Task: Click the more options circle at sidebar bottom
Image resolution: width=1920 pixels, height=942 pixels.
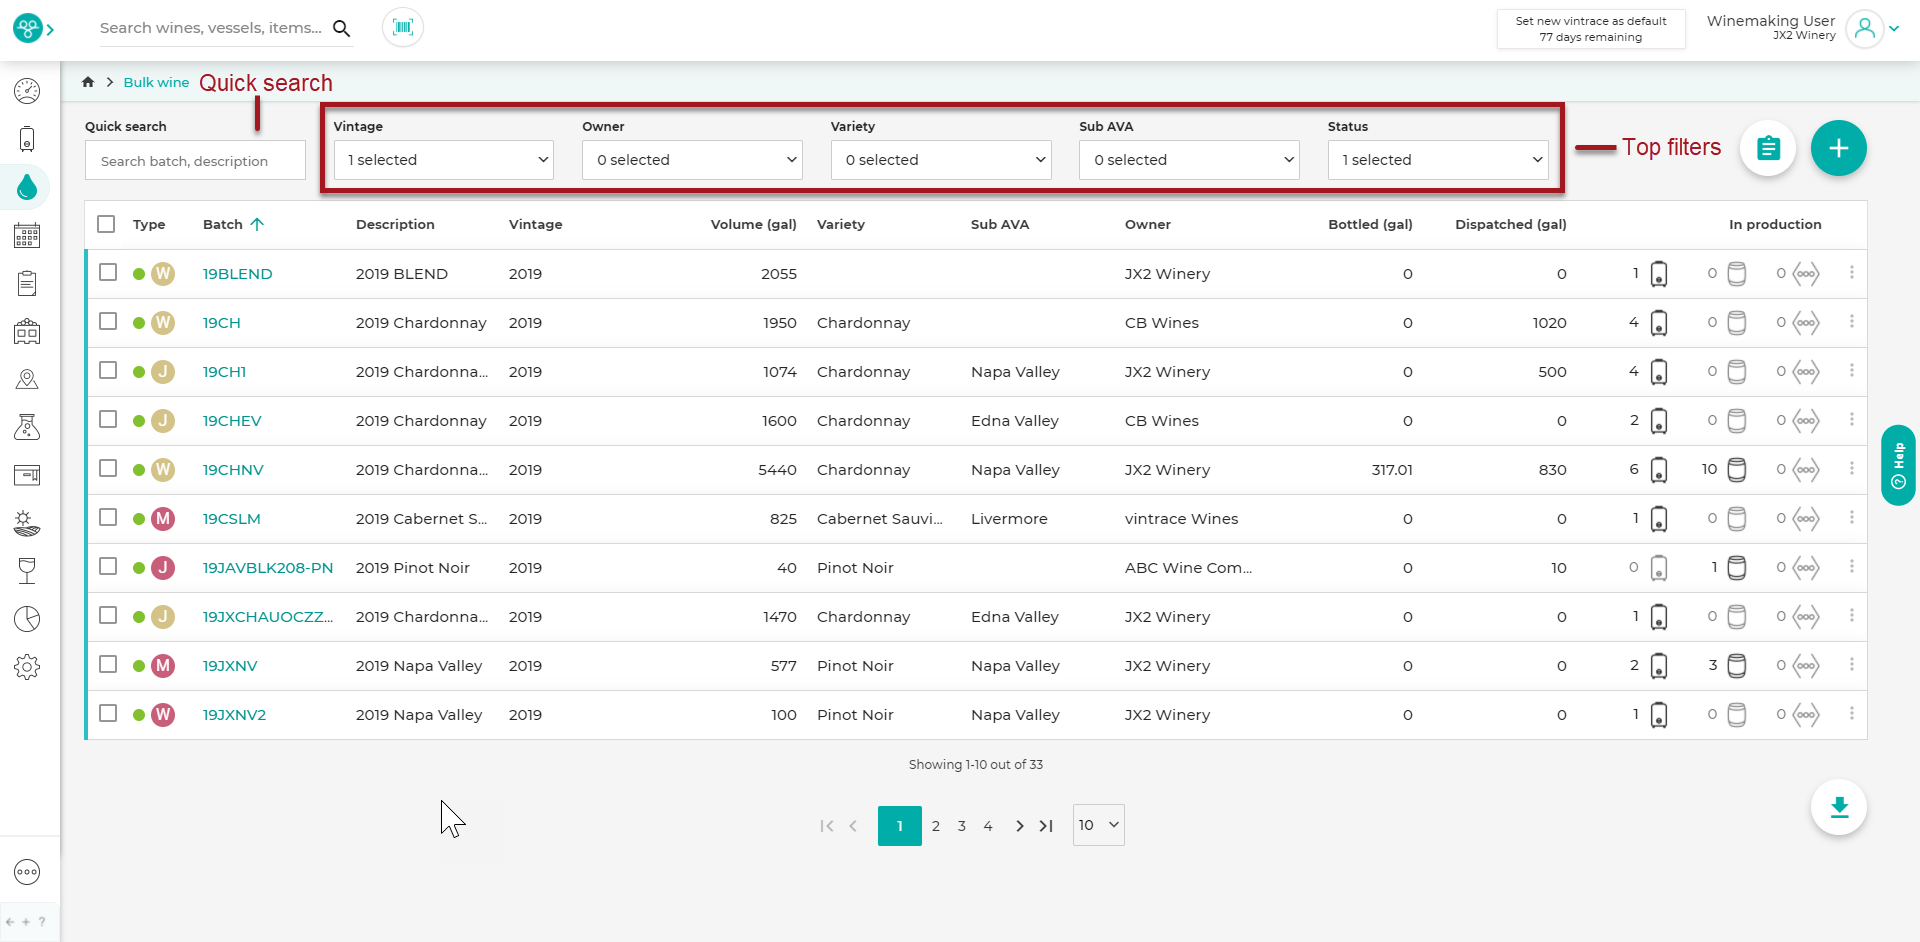Action: point(27,872)
